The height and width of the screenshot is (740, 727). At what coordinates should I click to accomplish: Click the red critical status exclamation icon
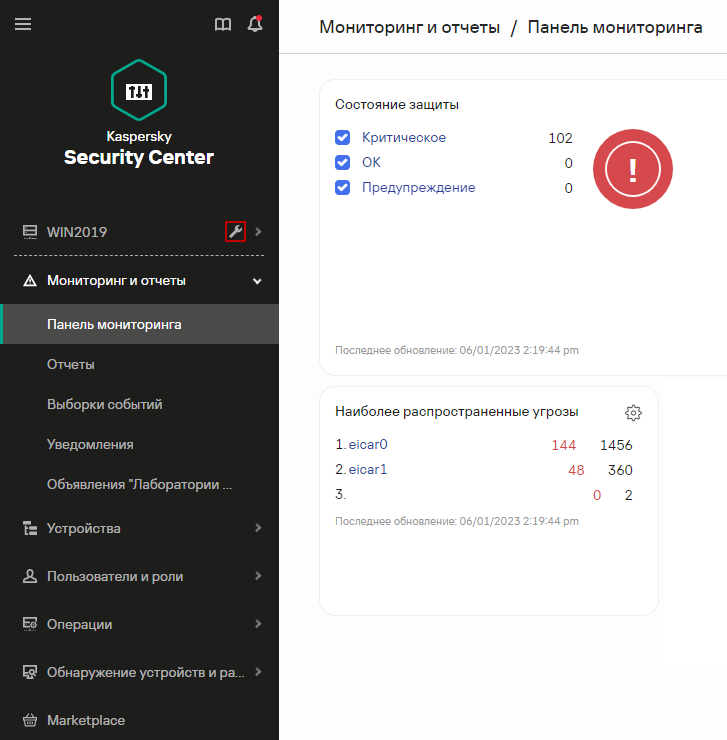(x=633, y=169)
